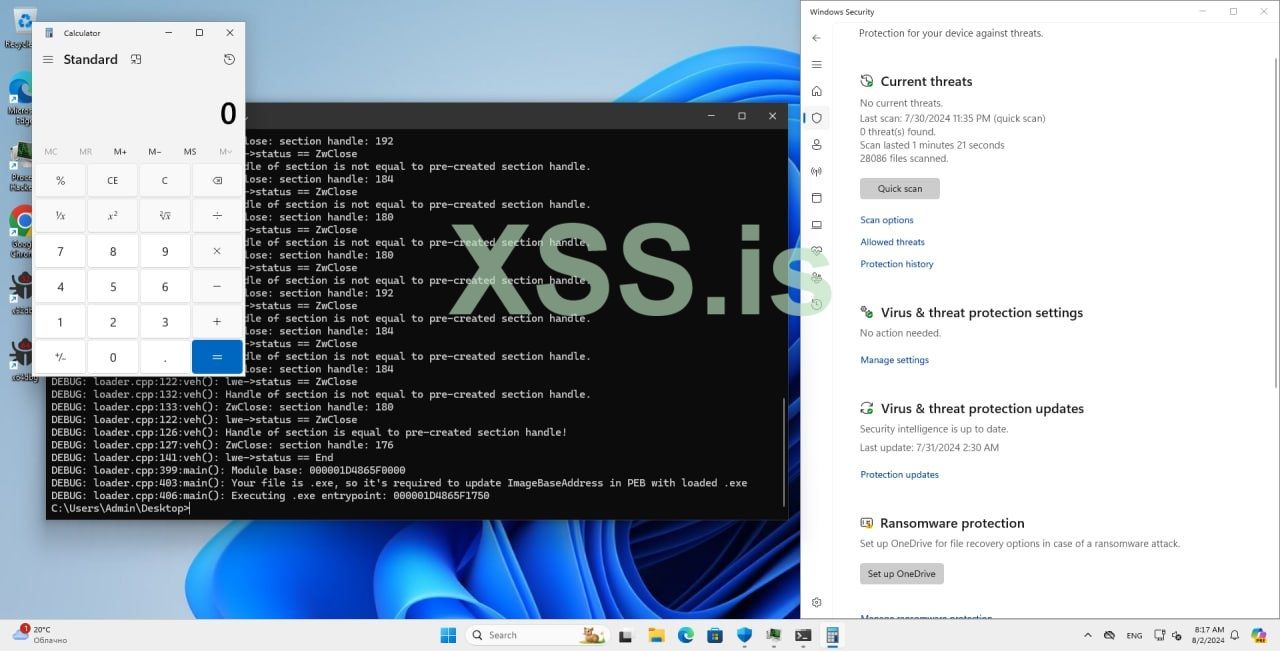Image resolution: width=1280 pixels, height=651 pixels.
Task: Open Microsoft Store taskbar icon
Action: point(715,635)
